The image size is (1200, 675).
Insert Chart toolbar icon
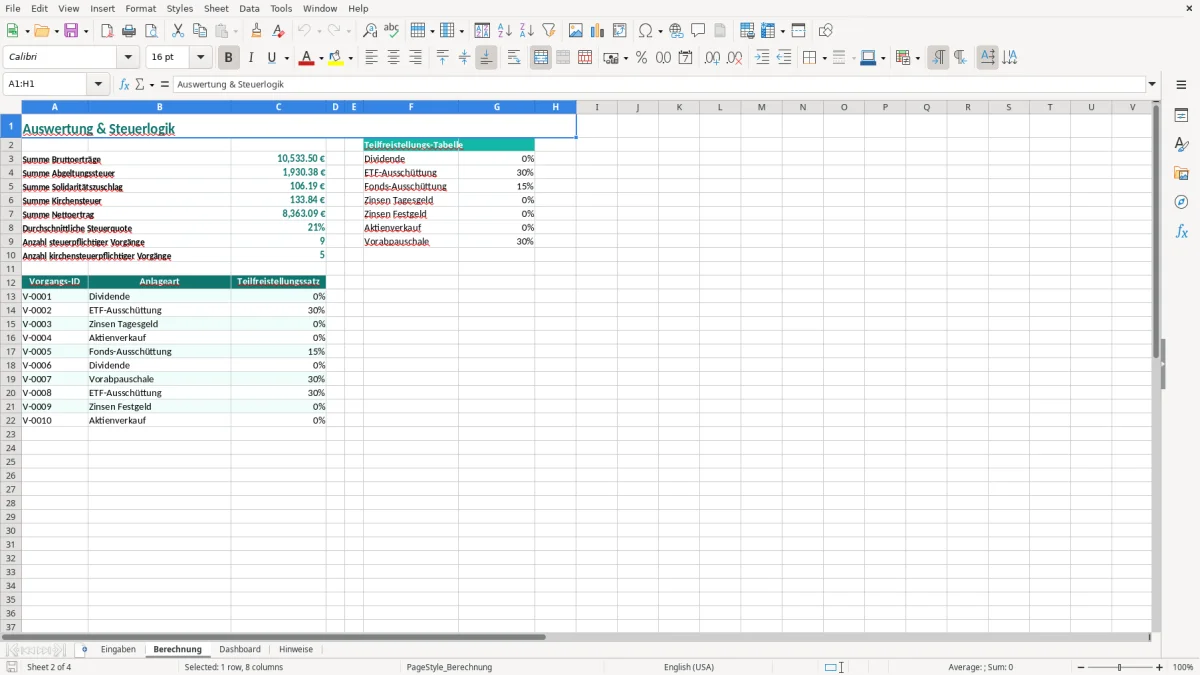click(x=598, y=31)
